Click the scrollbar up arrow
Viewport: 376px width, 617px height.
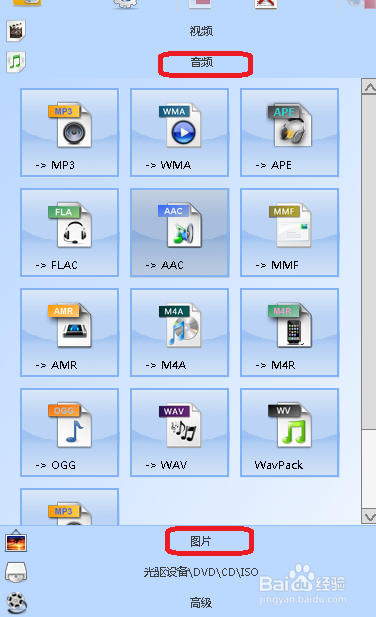[x=369, y=87]
